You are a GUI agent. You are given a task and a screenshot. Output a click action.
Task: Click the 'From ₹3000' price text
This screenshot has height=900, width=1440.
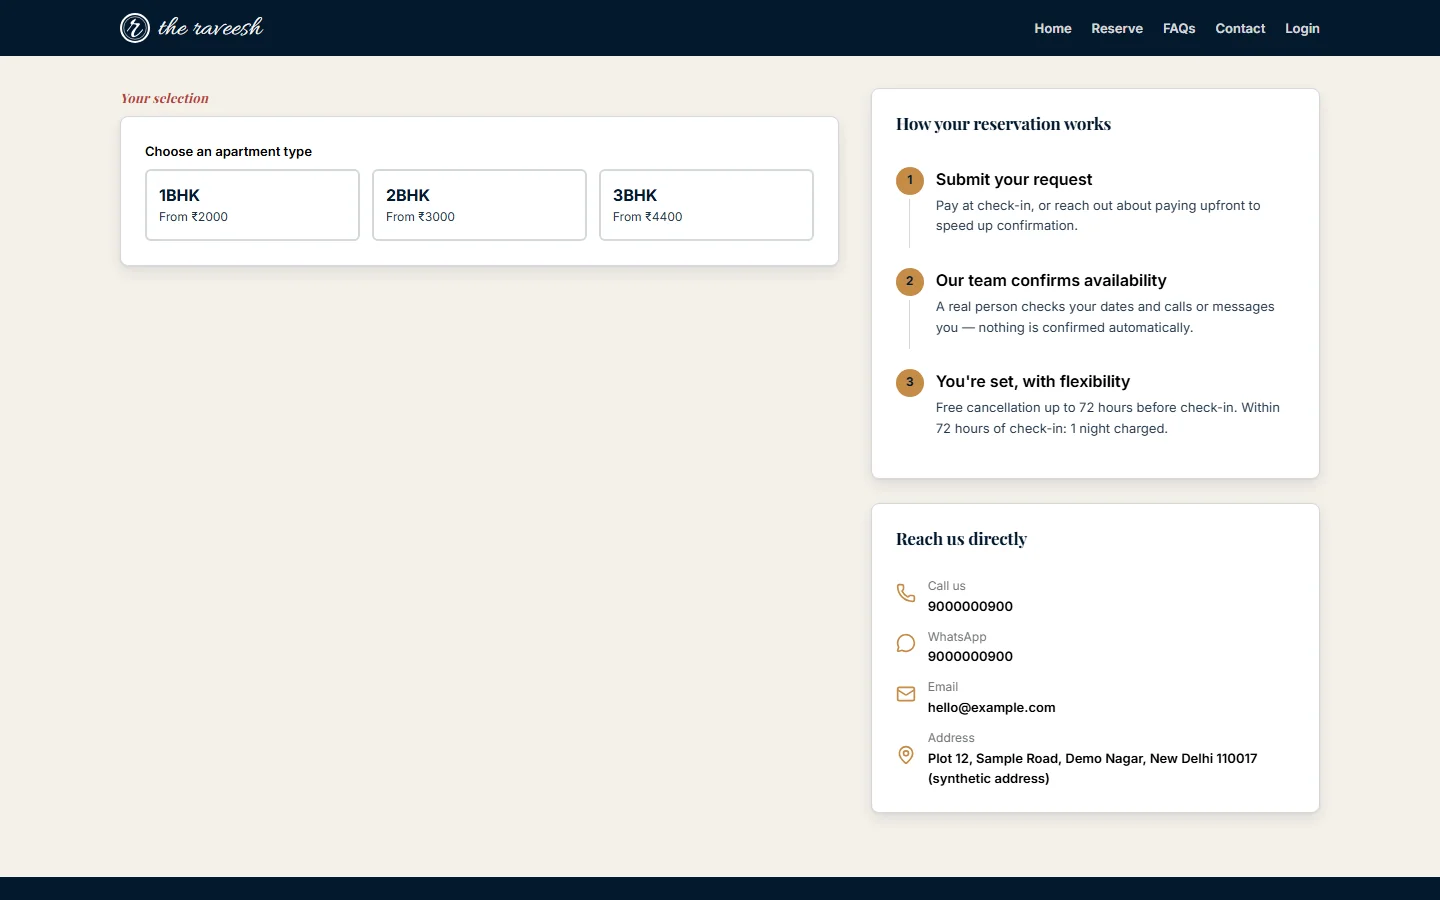tap(420, 217)
